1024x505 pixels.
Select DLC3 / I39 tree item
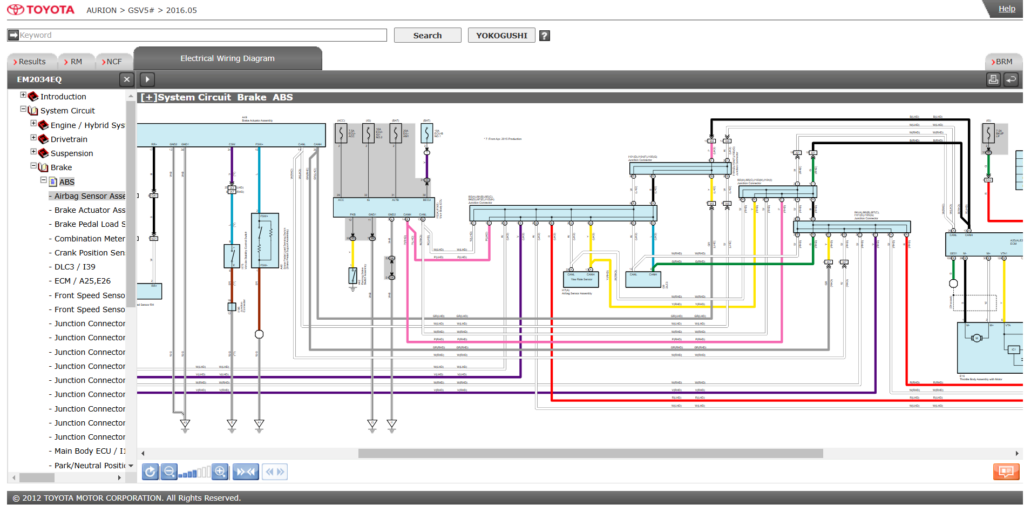coord(74,267)
